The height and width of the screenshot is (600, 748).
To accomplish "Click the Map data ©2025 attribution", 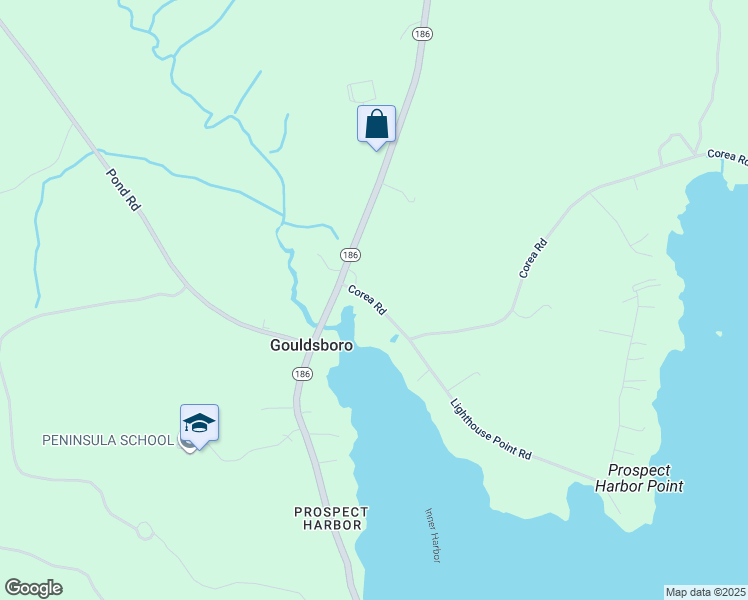I will click(706, 592).
